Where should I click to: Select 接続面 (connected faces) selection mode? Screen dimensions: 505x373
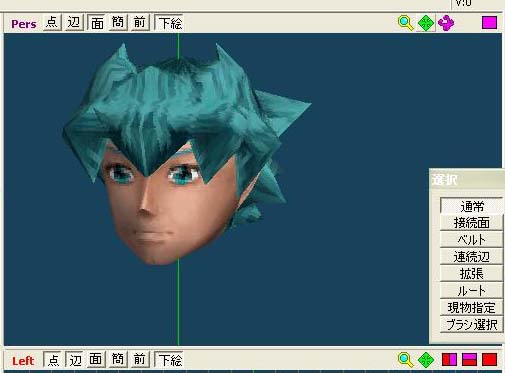pyautogui.click(x=471, y=223)
